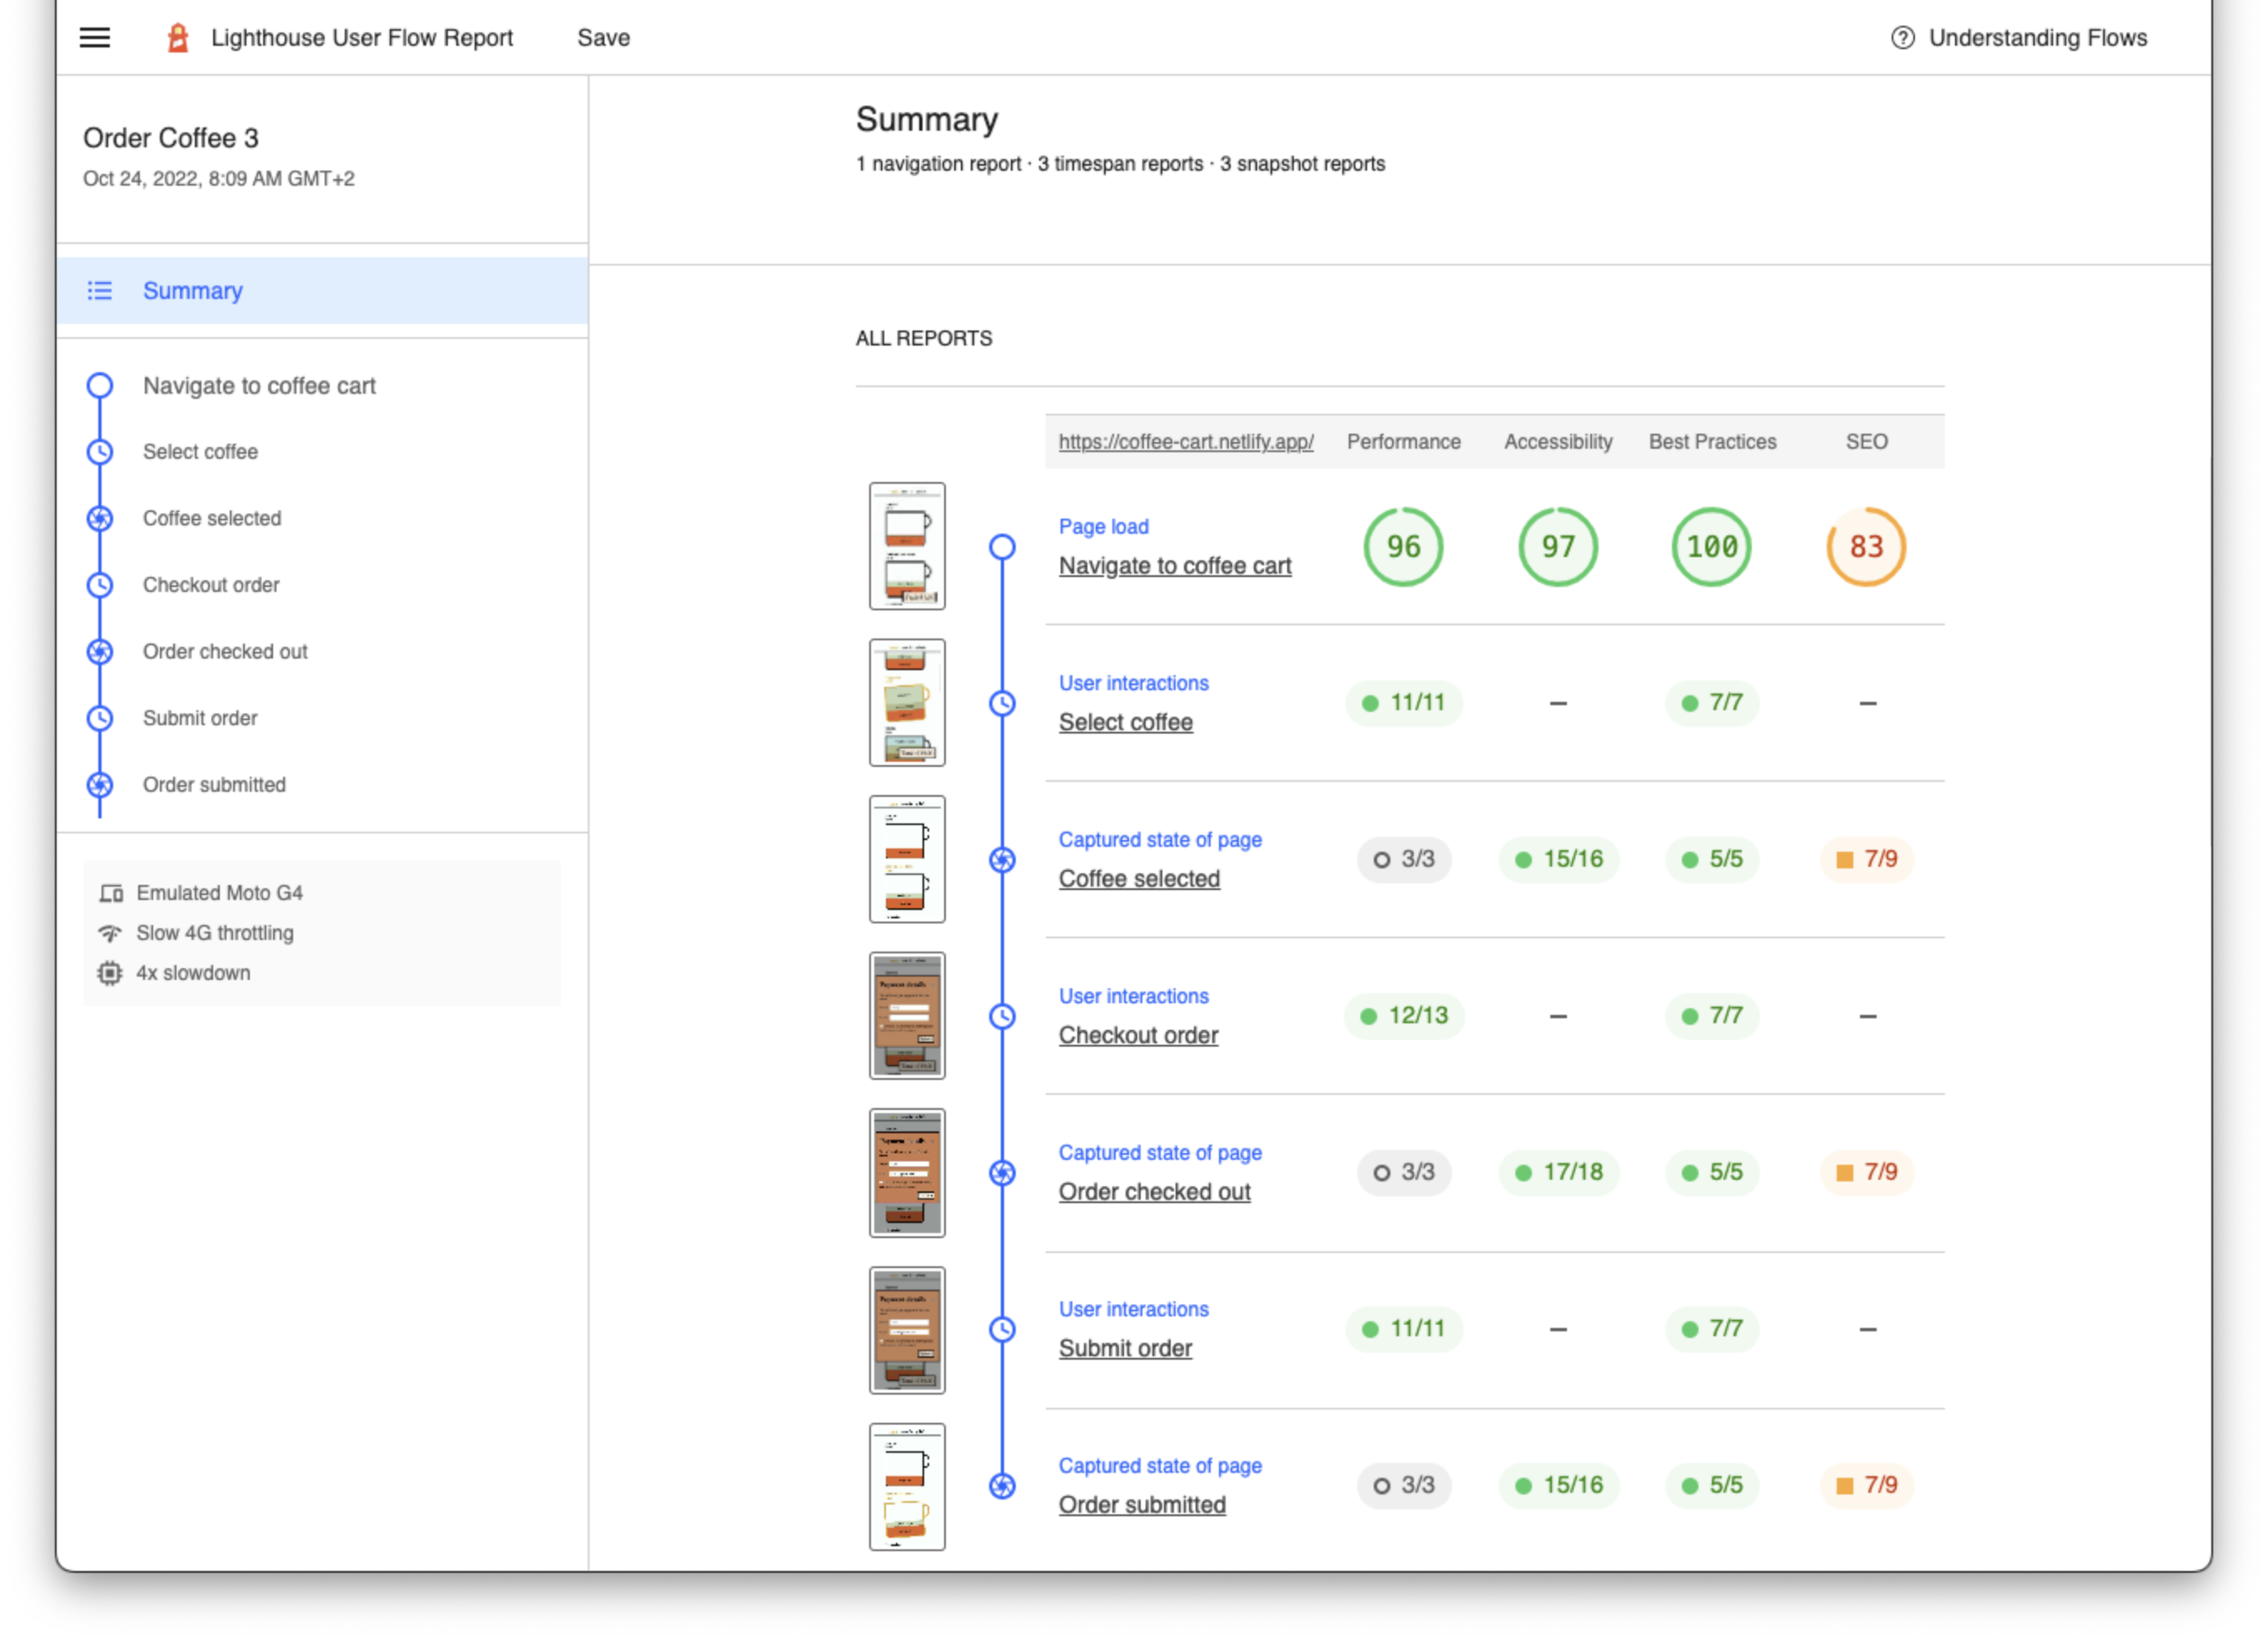The height and width of the screenshot is (1641, 2268).
Task: Click the snapshot icon beside Order submitted in sidebar
Action: [x=100, y=785]
